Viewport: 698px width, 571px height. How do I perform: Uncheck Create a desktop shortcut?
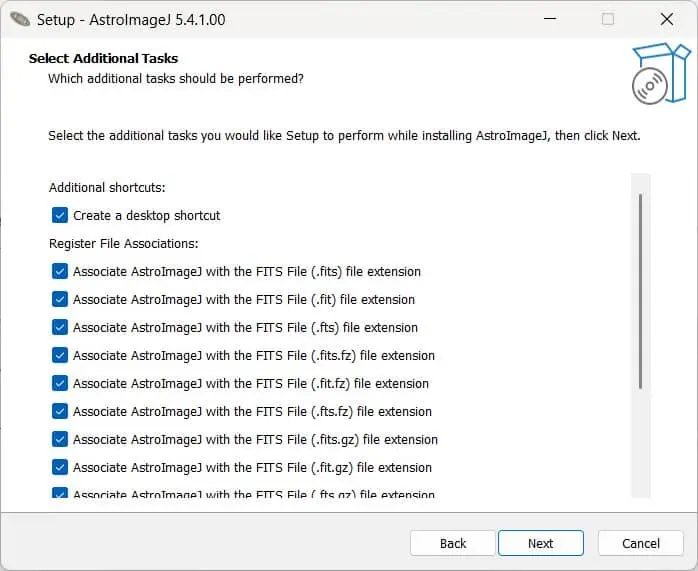coord(60,215)
